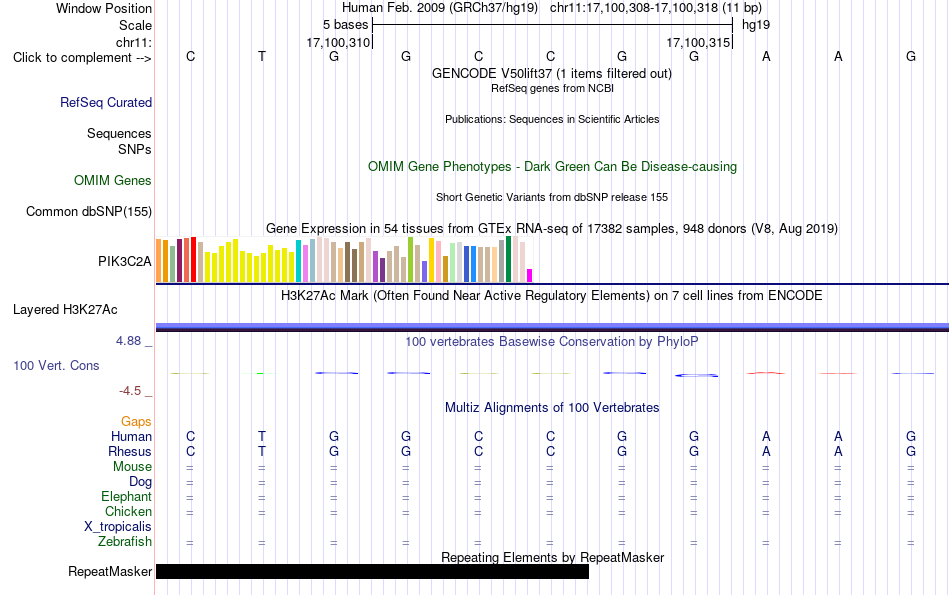The width and height of the screenshot is (950, 595).
Task: Click the OMIM Gene Phenotypes track title
Action: (552, 167)
